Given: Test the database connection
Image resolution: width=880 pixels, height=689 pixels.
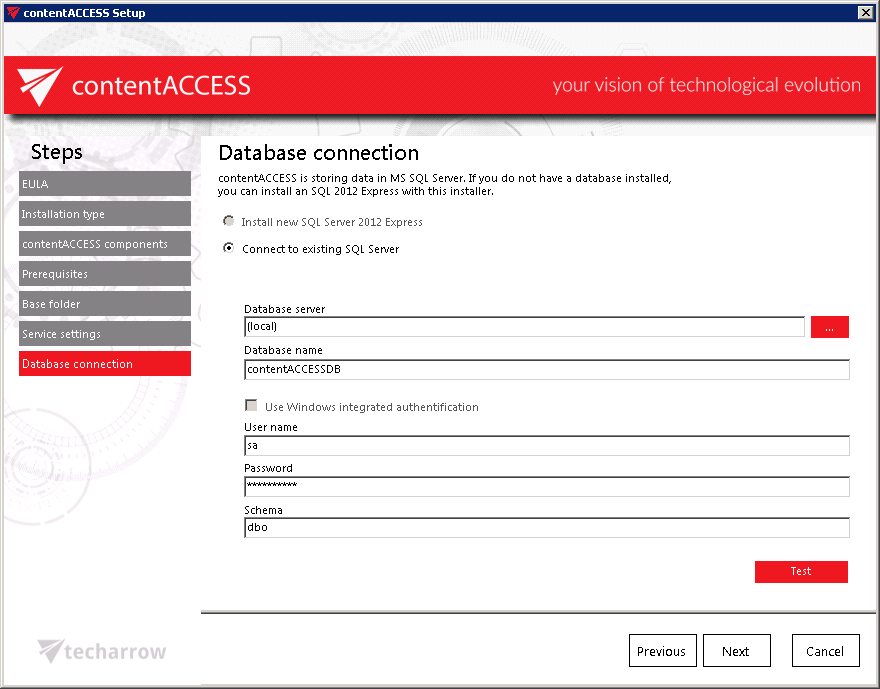Looking at the screenshot, I should tap(801, 571).
